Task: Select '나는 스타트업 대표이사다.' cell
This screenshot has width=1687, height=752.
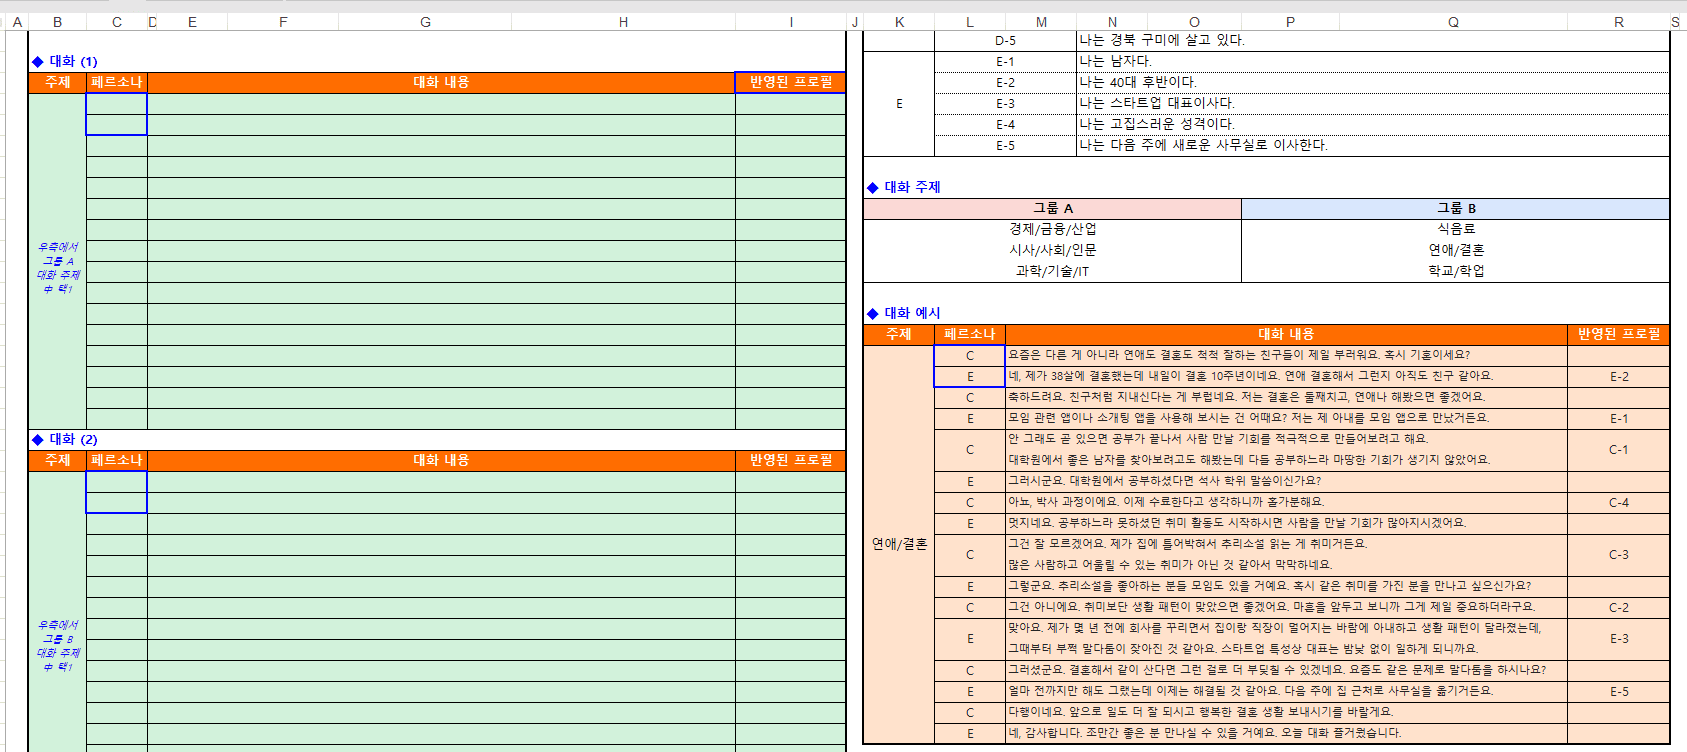Action: click(1373, 103)
